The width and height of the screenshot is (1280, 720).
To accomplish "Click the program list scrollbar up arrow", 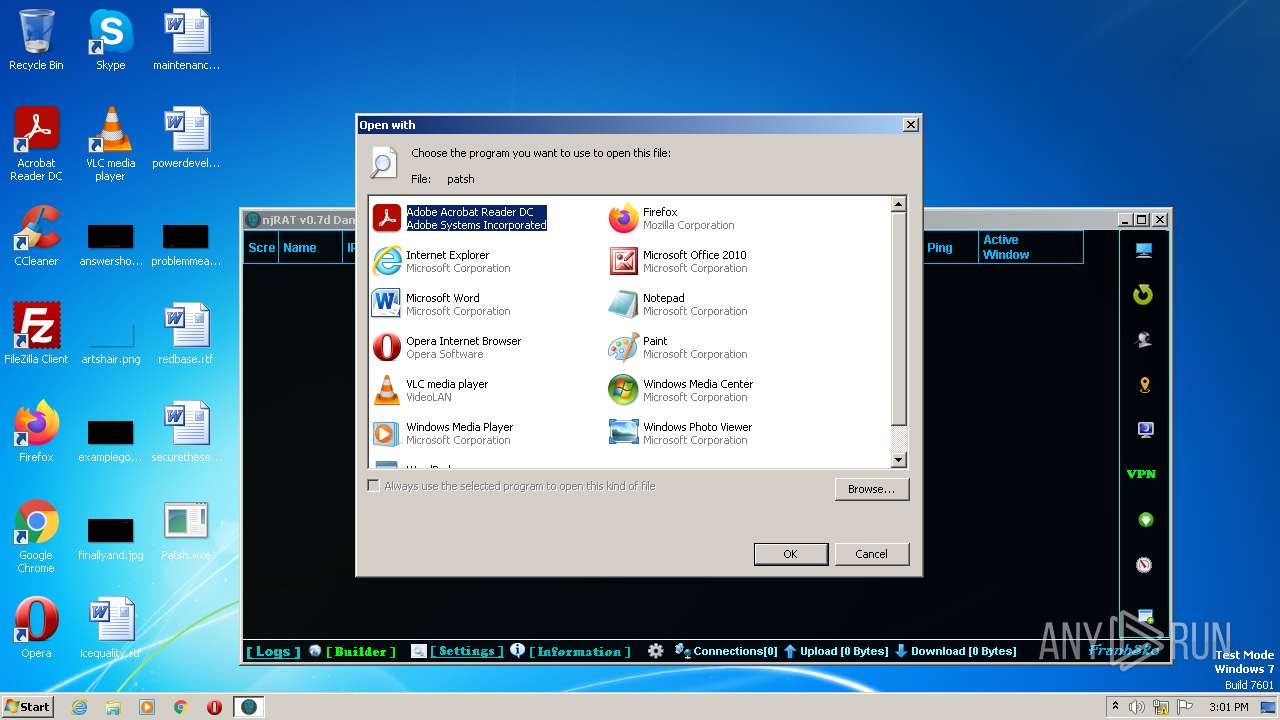I will [898, 204].
